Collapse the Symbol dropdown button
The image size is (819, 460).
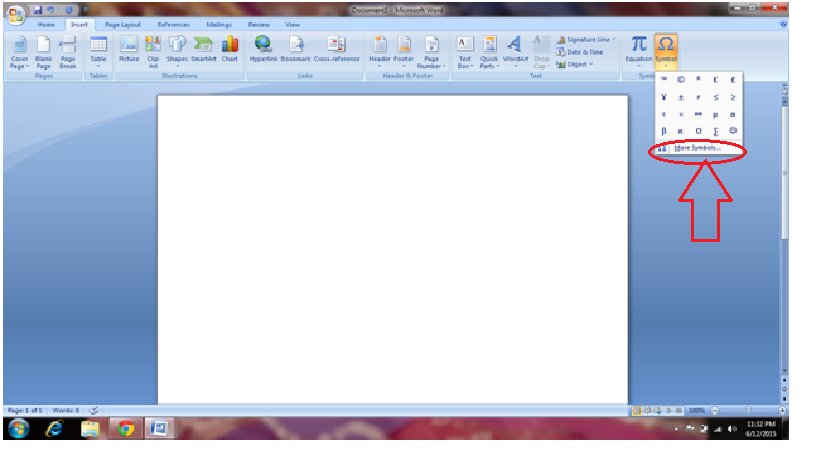tap(665, 52)
